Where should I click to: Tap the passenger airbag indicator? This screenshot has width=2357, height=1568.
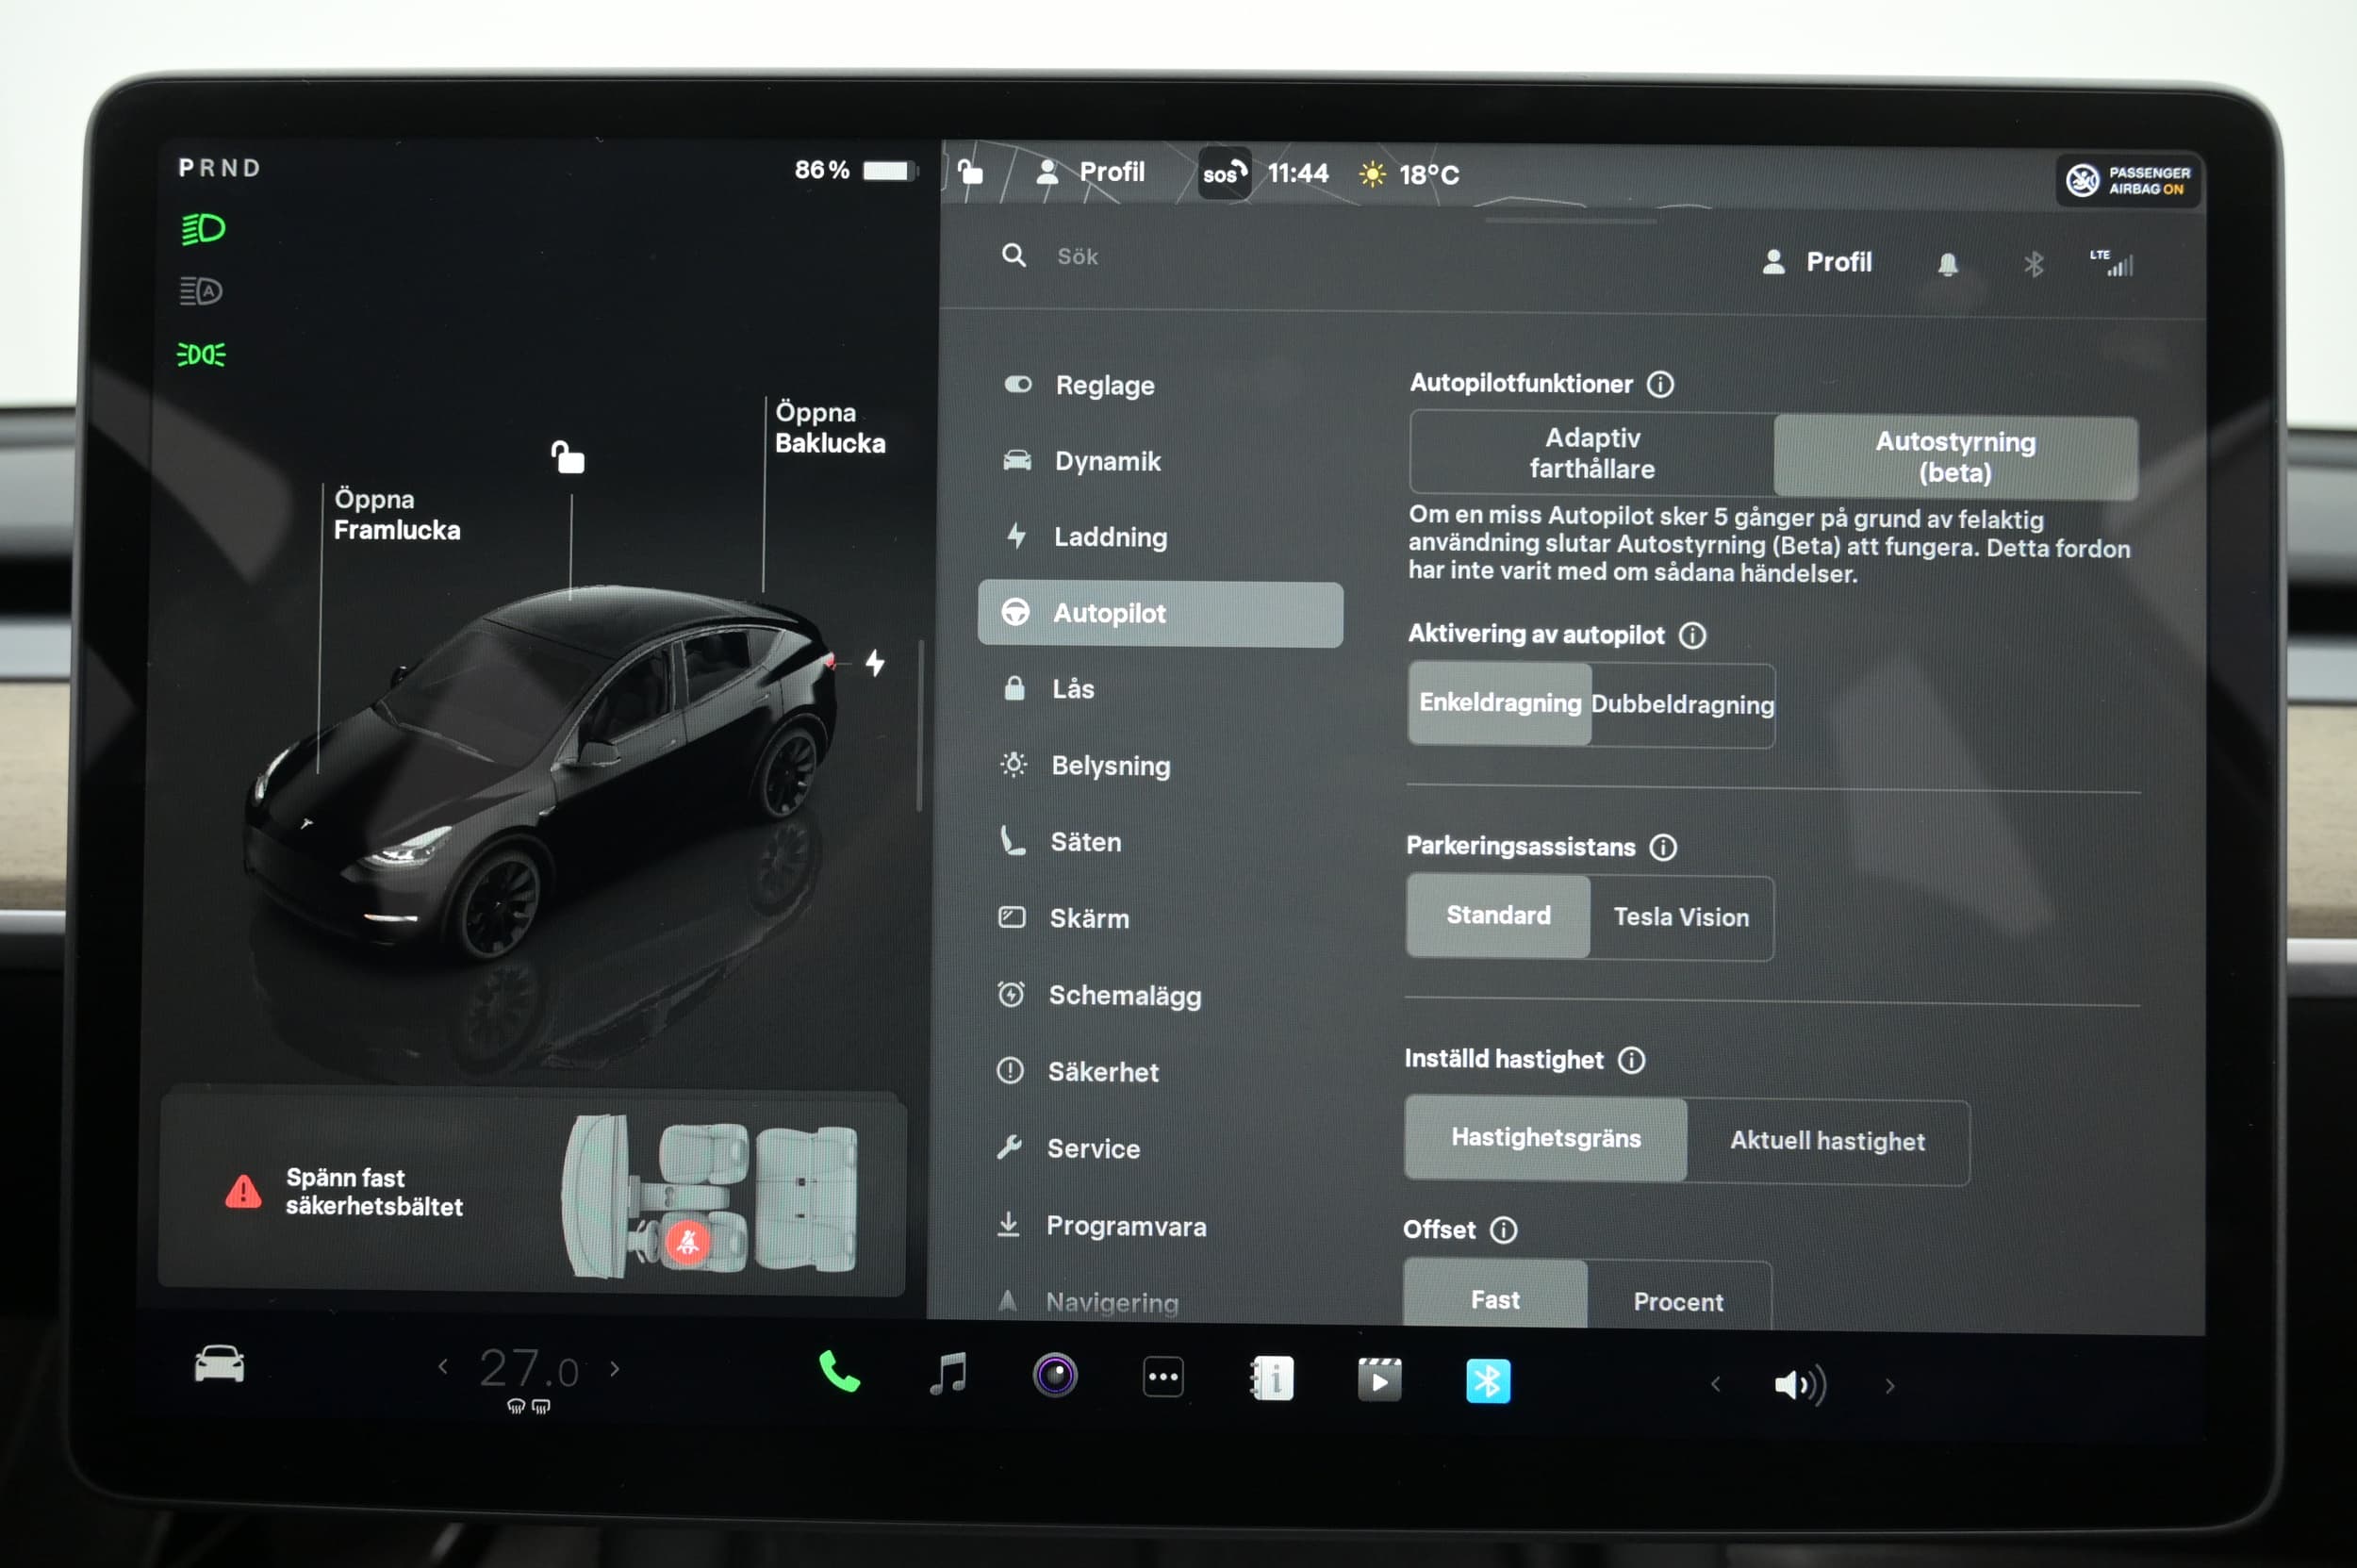tap(2128, 181)
